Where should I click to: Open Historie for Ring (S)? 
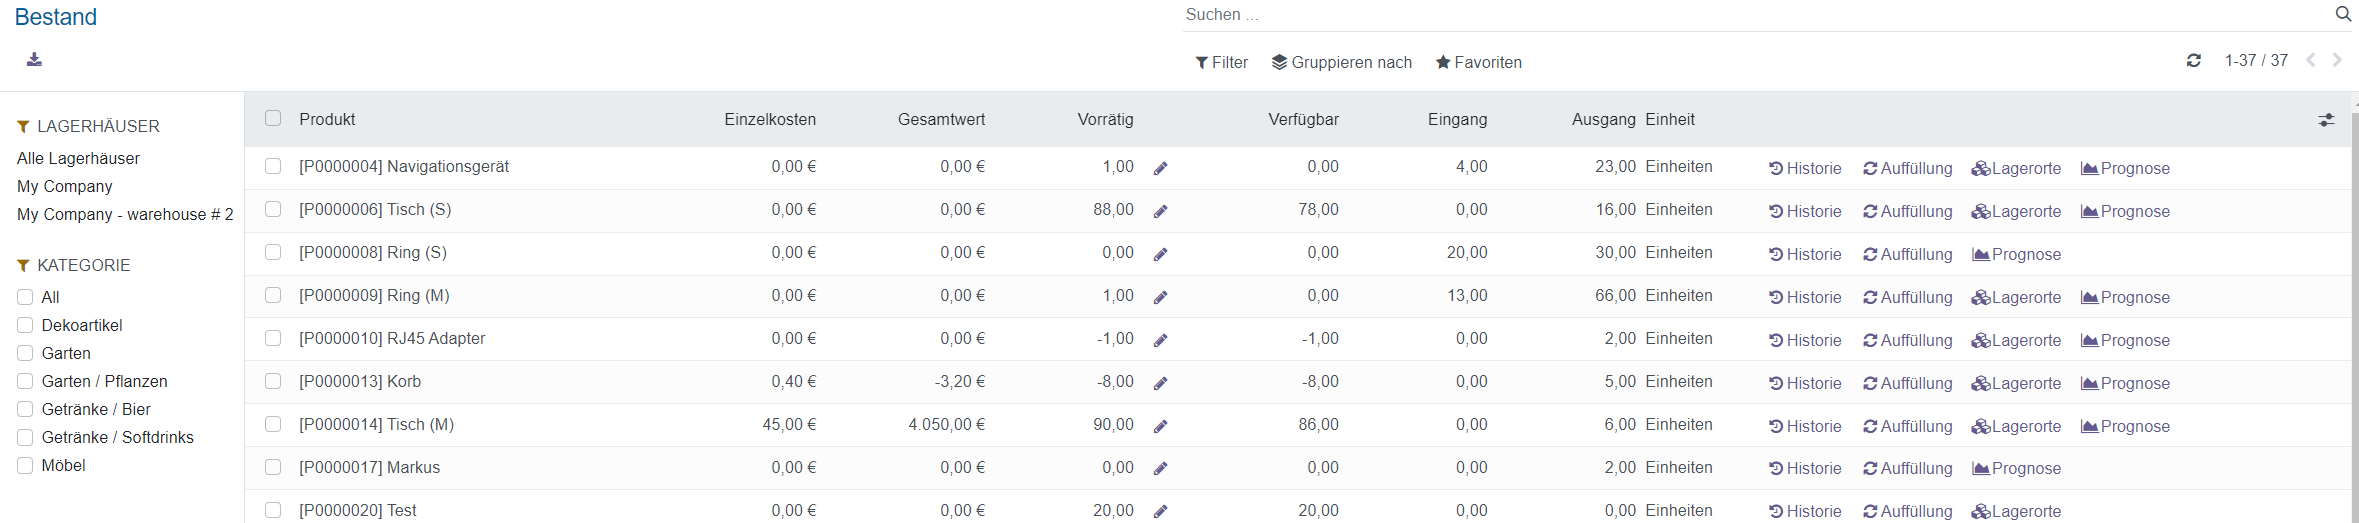[x=1805, y=255]
